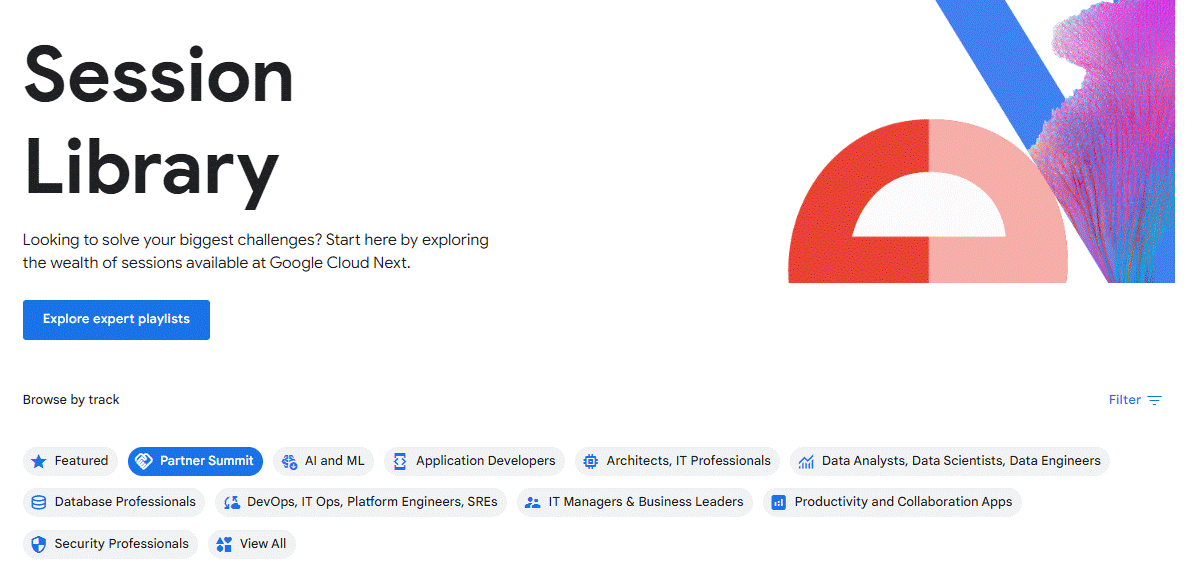Click the chart icon beside Data Analysts

[806, 461]
